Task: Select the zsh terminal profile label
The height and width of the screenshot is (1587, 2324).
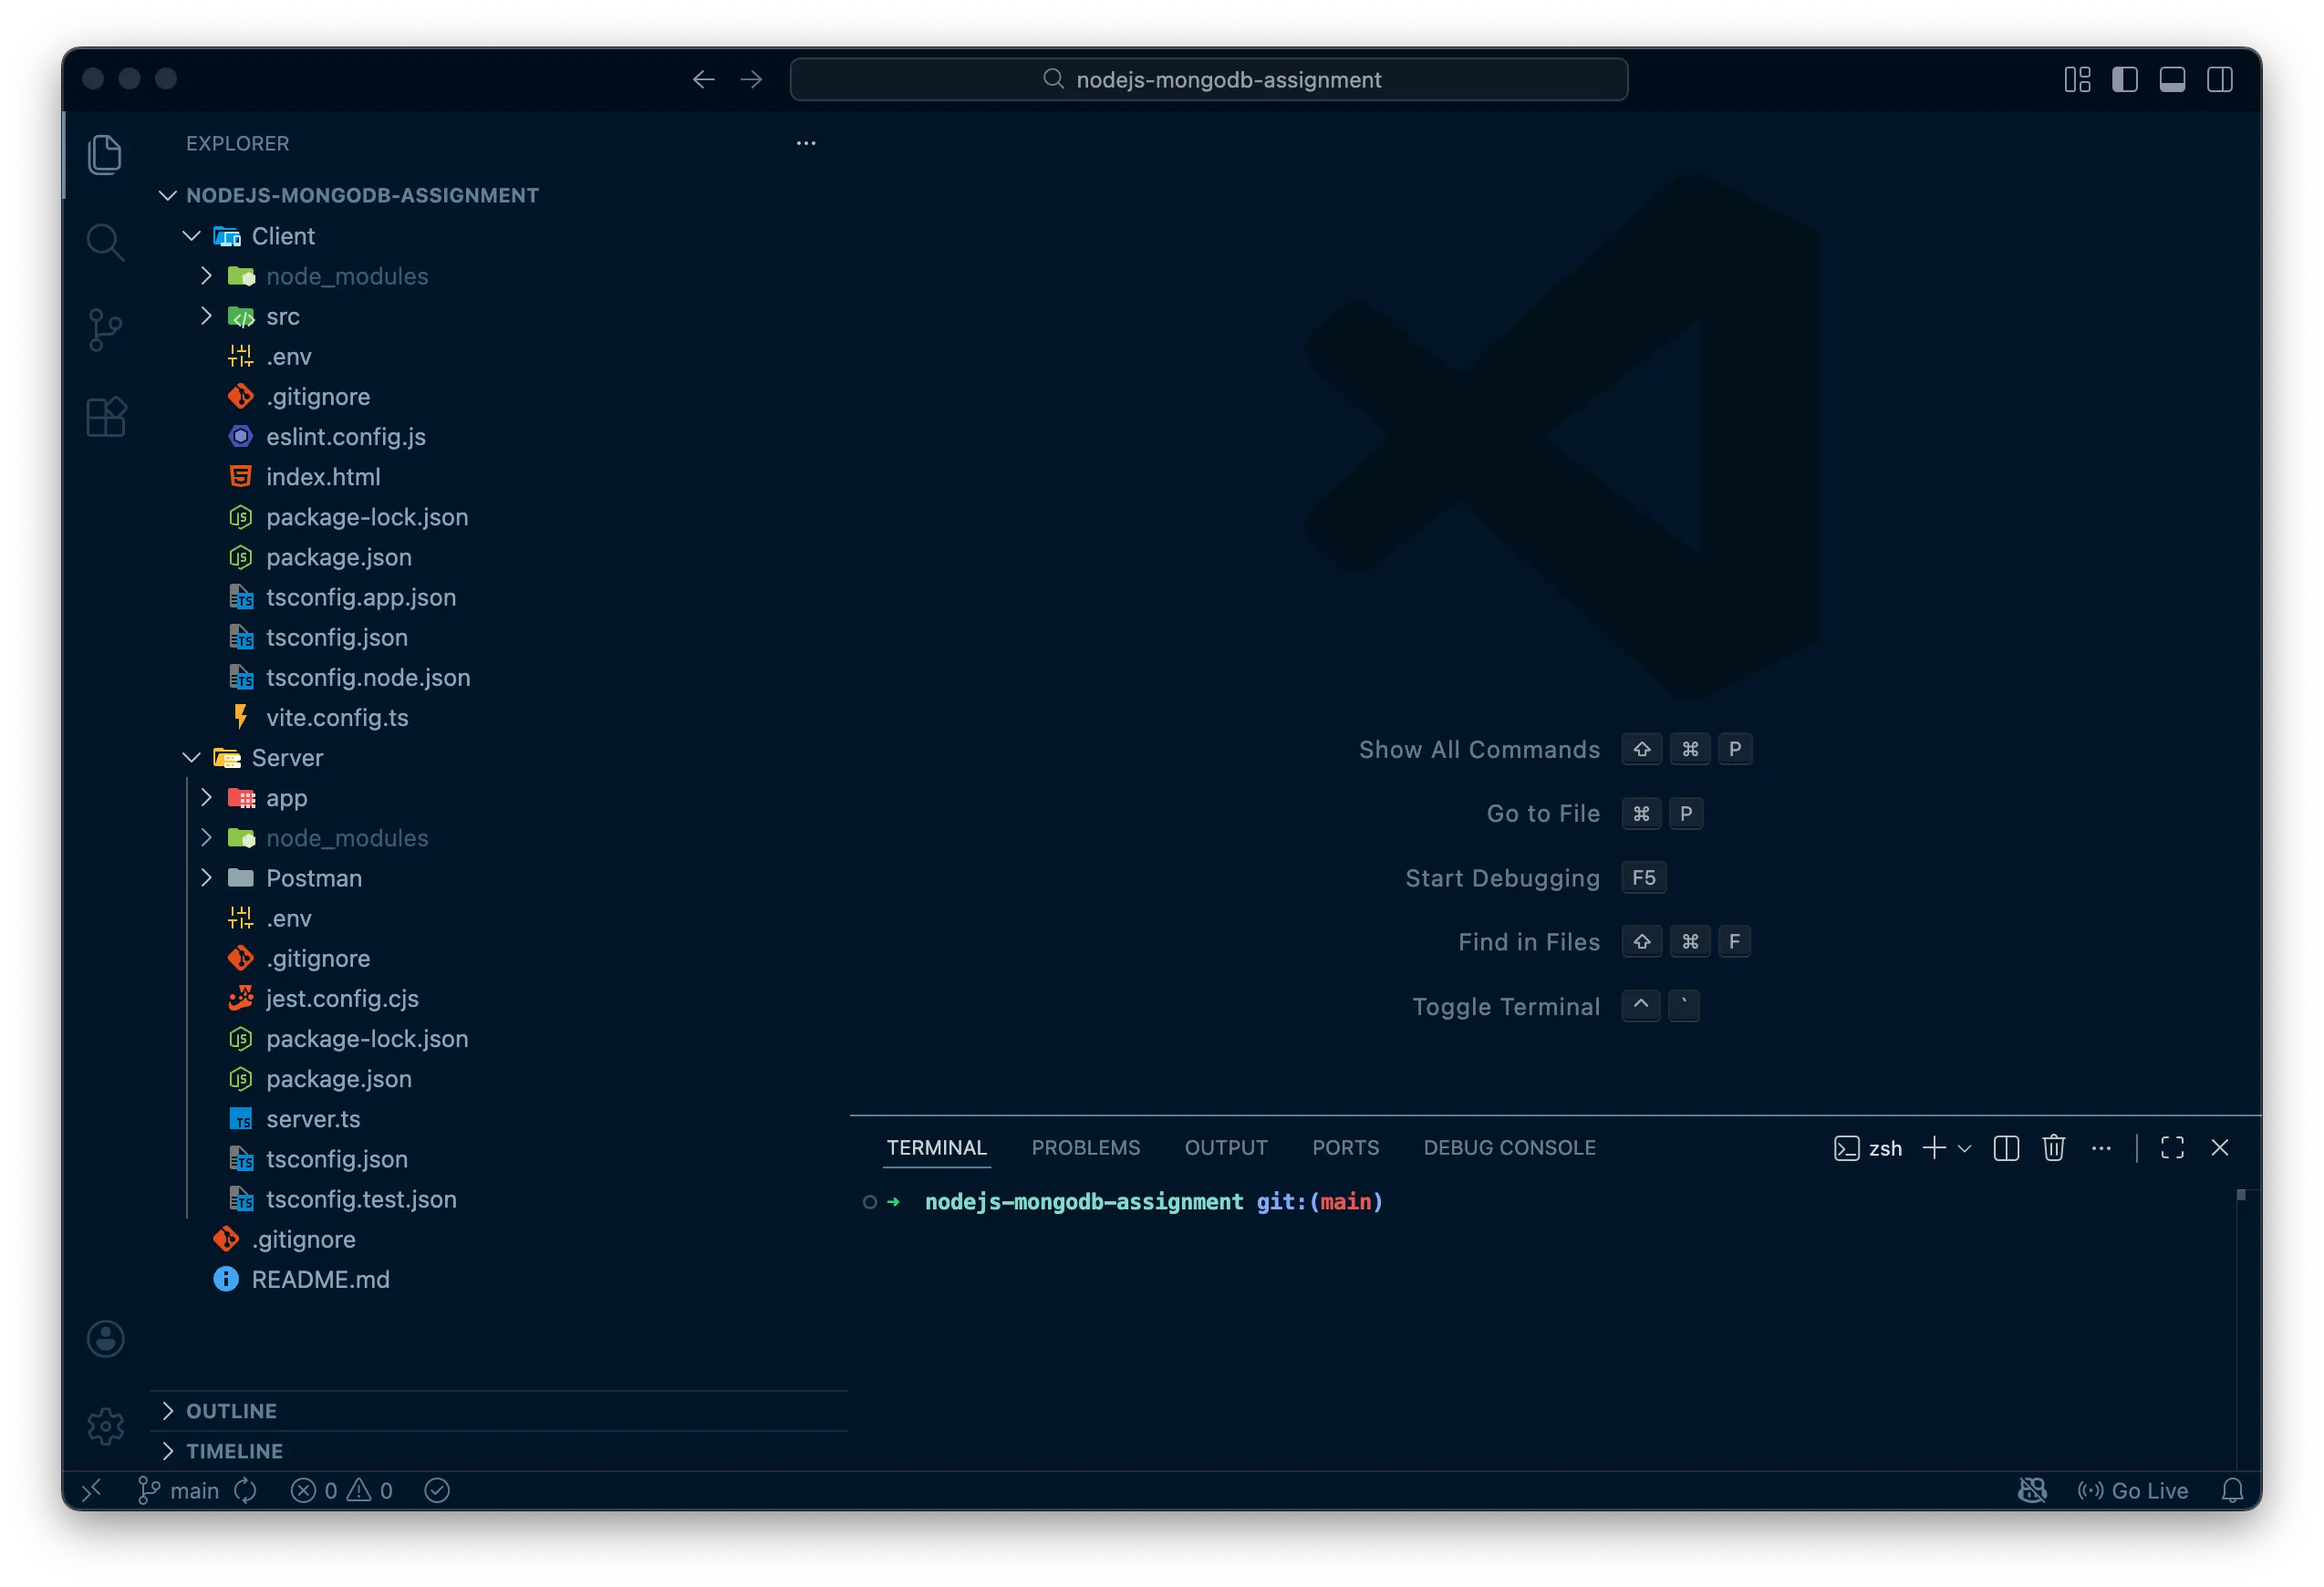Action: coord(1868,1147)
